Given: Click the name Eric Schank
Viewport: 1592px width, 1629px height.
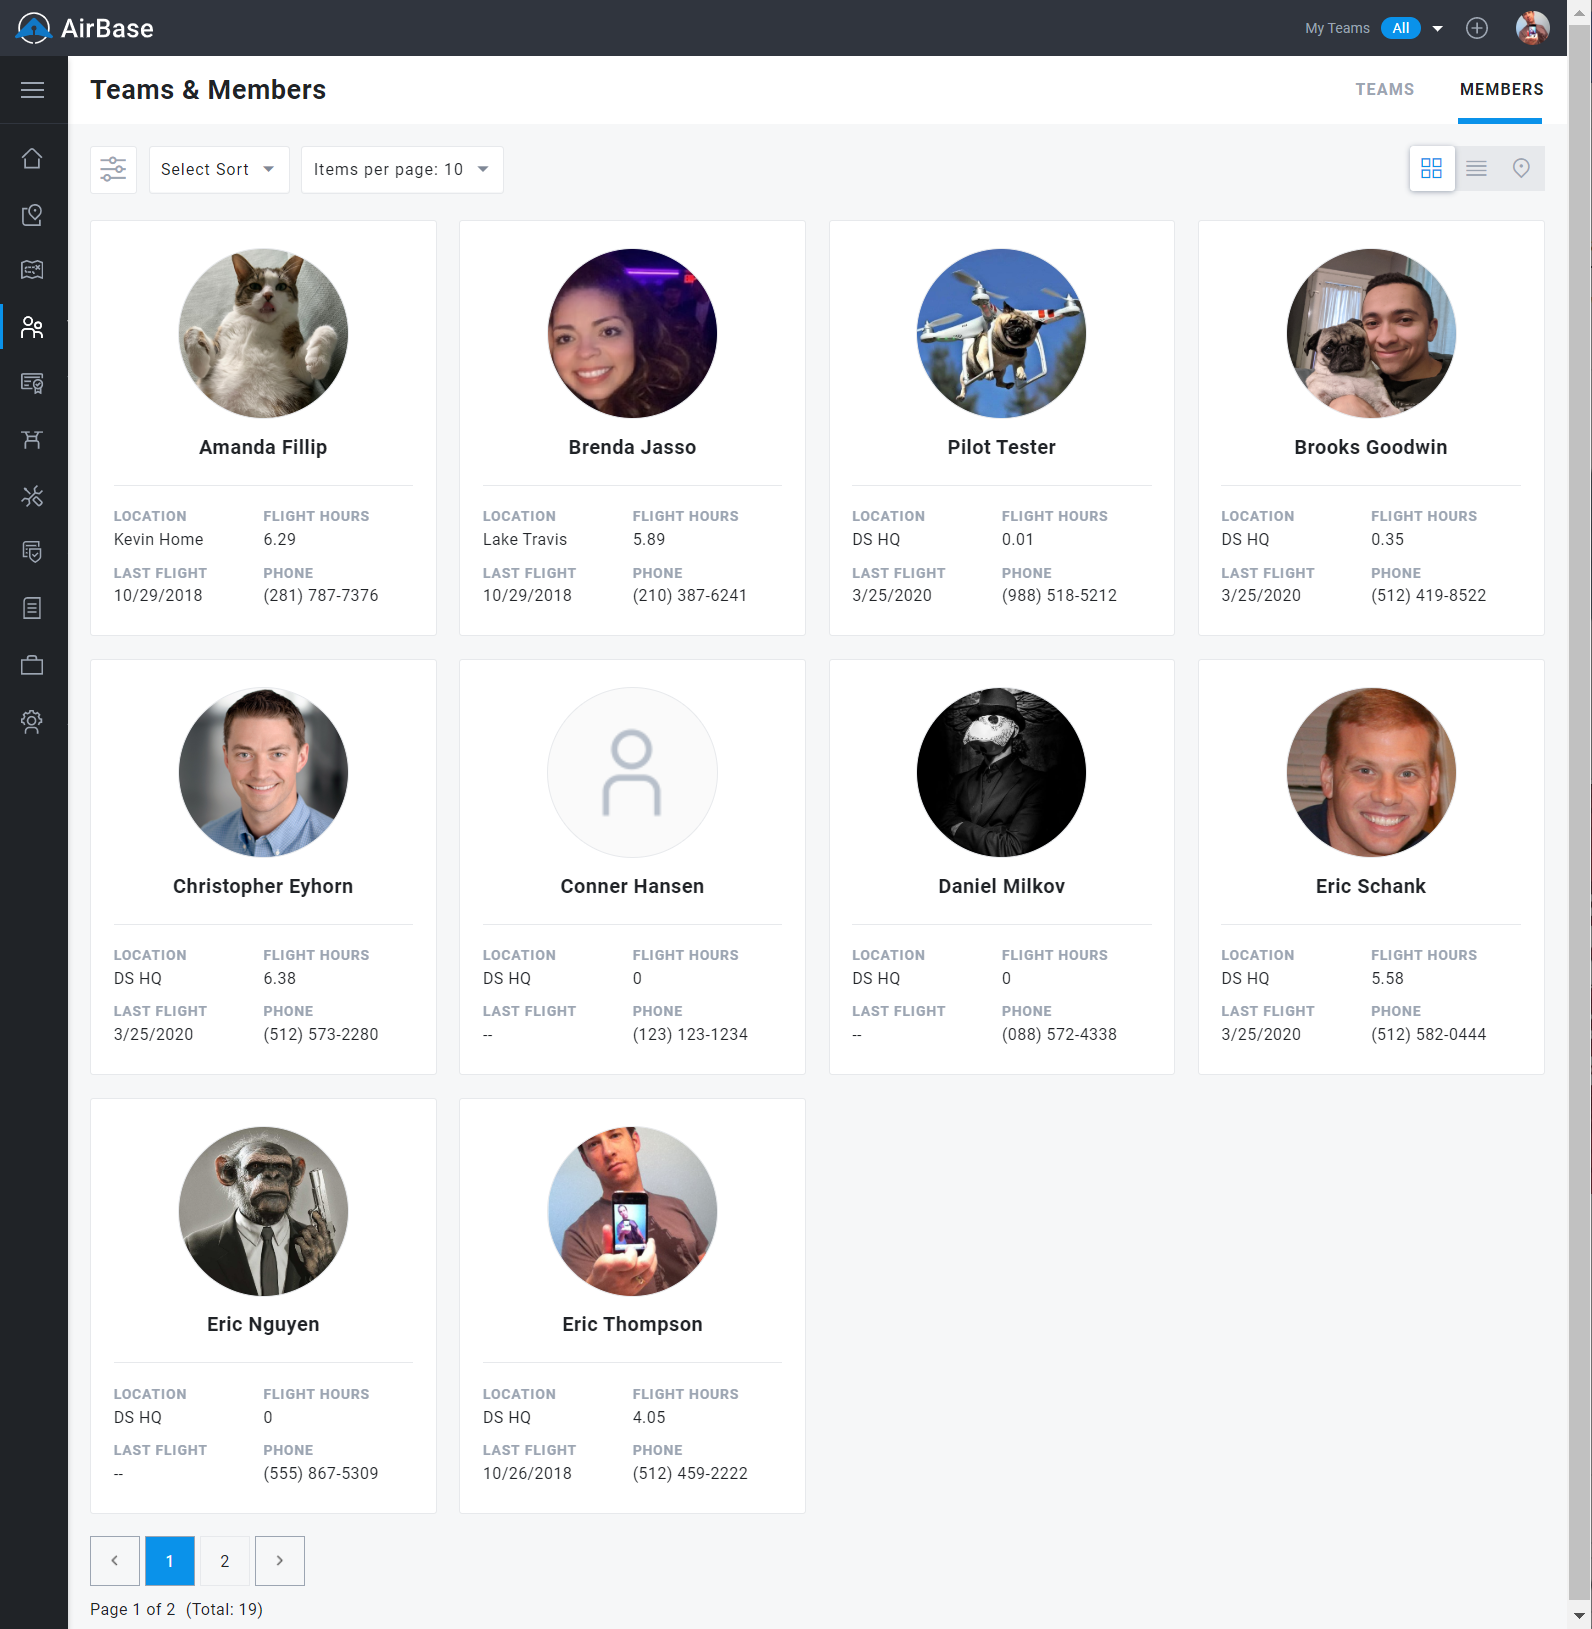Looking at the screenshot, I should 1371,886.
